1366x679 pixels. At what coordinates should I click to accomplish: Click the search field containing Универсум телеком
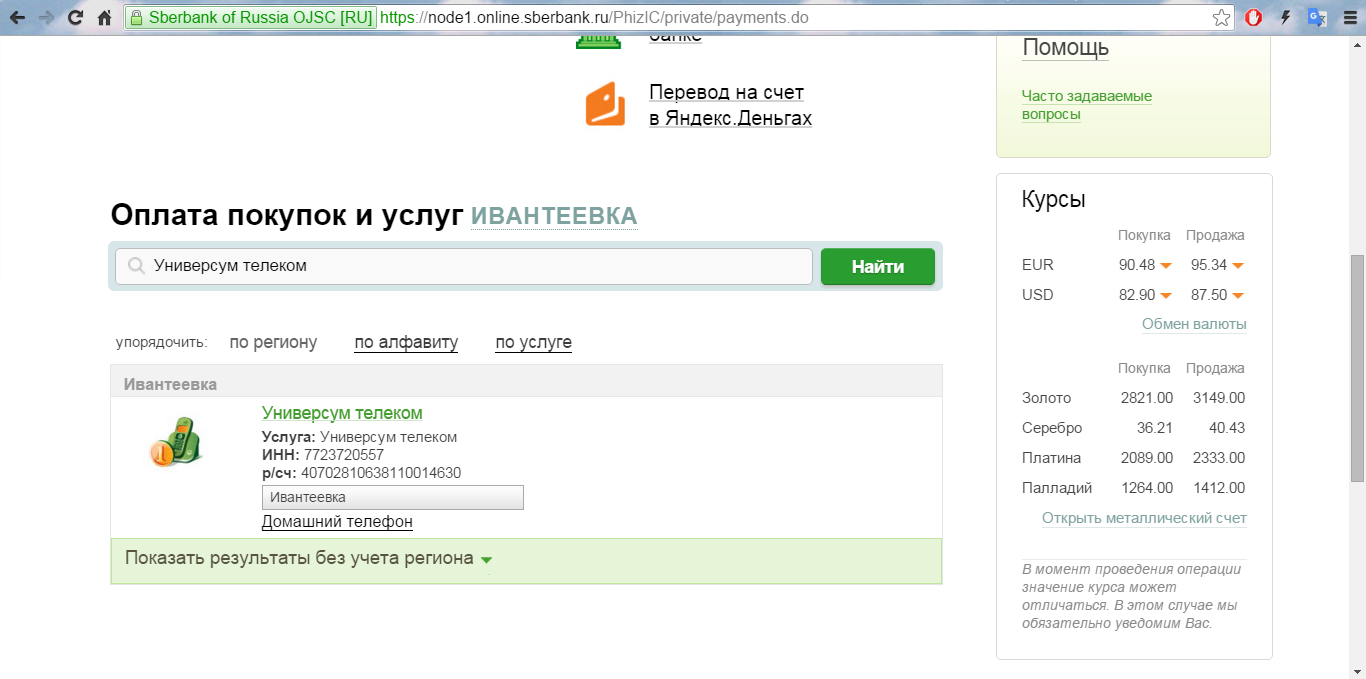pos(464,266)
